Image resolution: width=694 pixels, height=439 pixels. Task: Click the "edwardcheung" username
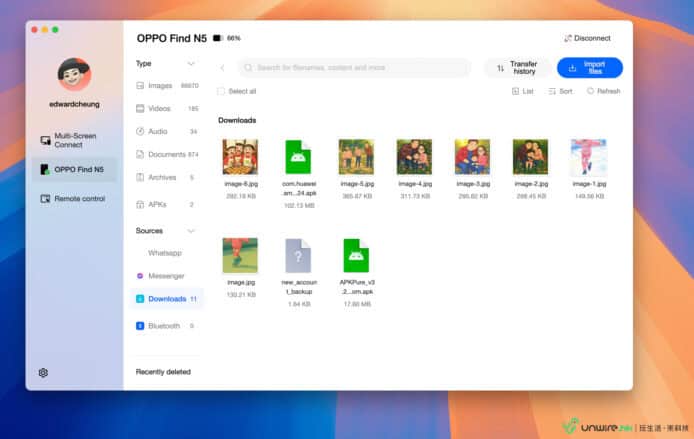click(x=74, y=104)
